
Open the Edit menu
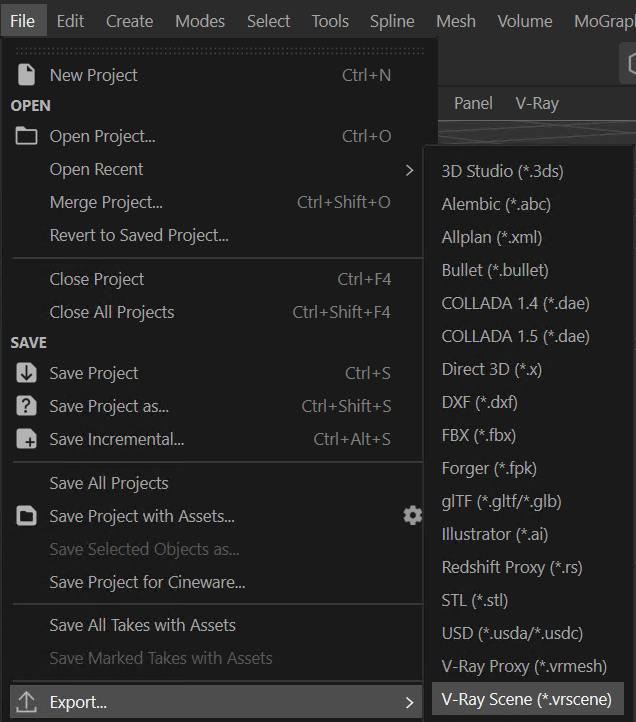[x=70, y=21]
